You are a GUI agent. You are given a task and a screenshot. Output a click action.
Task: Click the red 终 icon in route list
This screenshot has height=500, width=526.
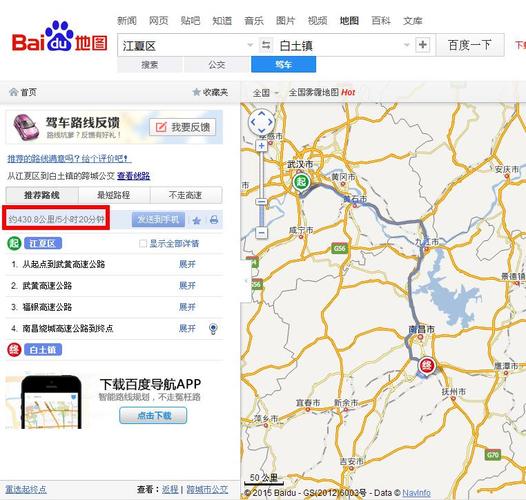pyautogui.click(x=14, y=350)
